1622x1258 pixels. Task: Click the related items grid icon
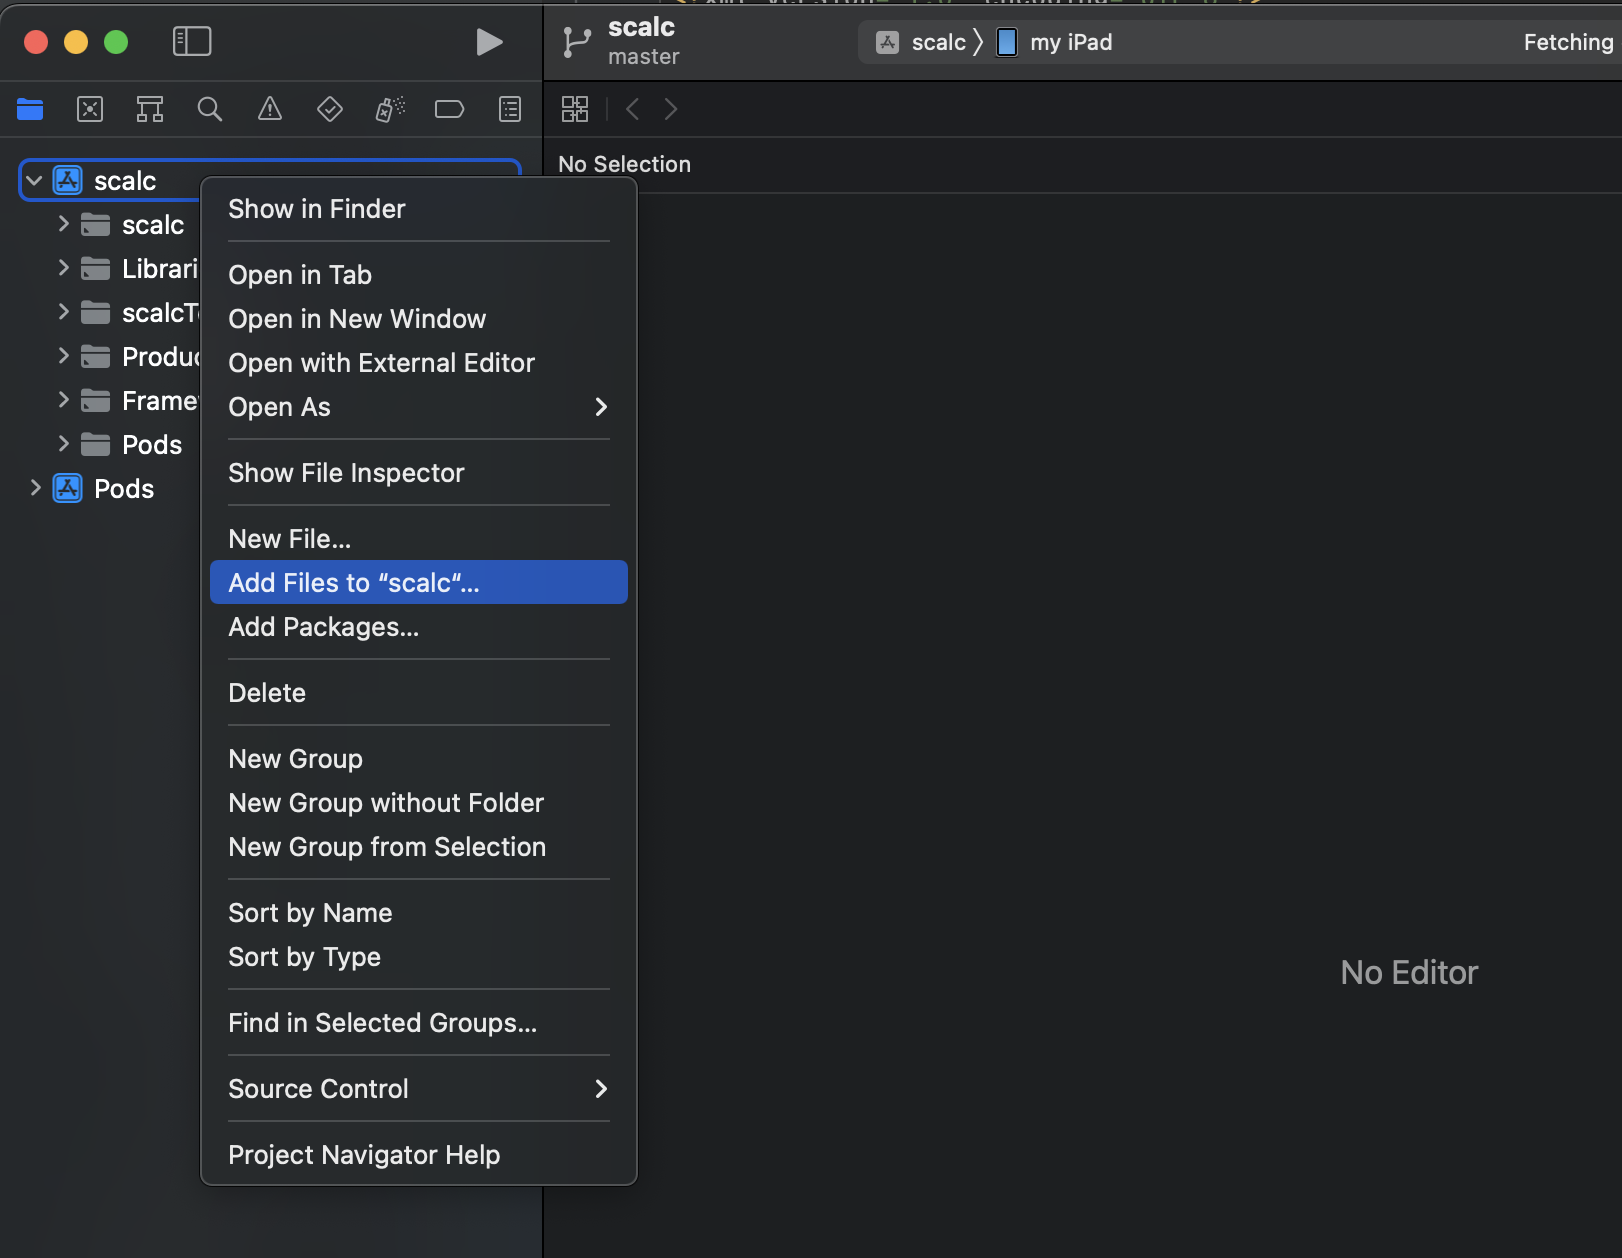[x=575, y=109]
